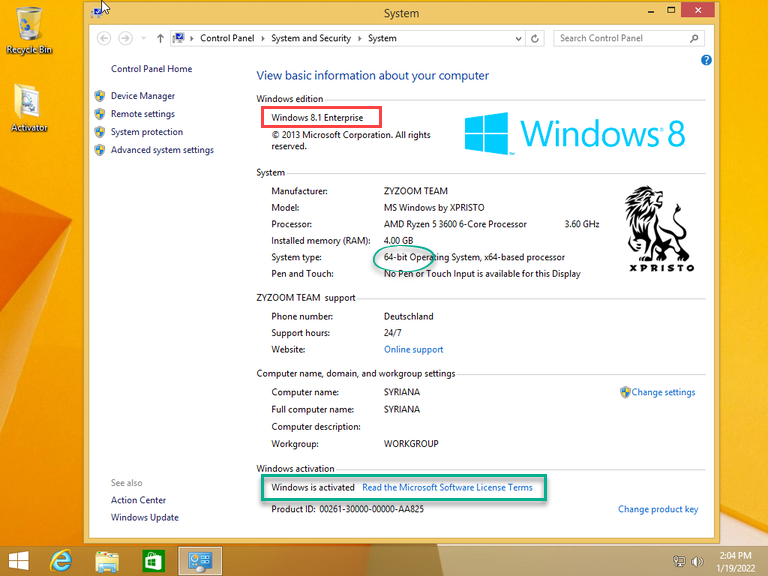Click the XPRISTO lion logo
The image size is (768, 576).
(x=661, y=228)
